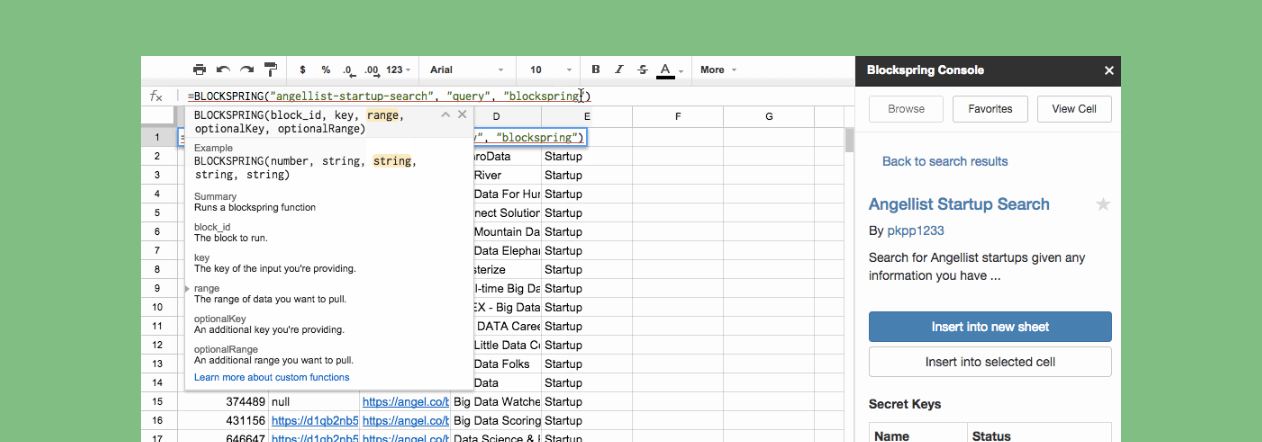Image resolution: width=1262 pixels, height=442 pixels.
Task: Open the More toolbar menu
Action: [x=718, y=70]
